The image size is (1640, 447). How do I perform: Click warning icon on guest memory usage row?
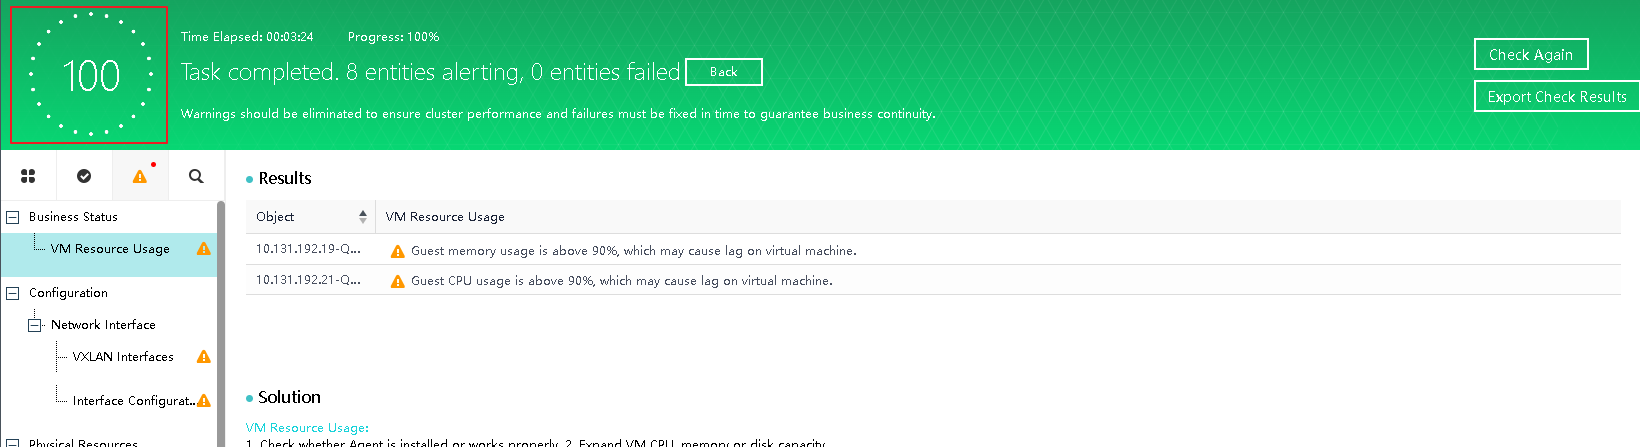[x=397, y=251]
